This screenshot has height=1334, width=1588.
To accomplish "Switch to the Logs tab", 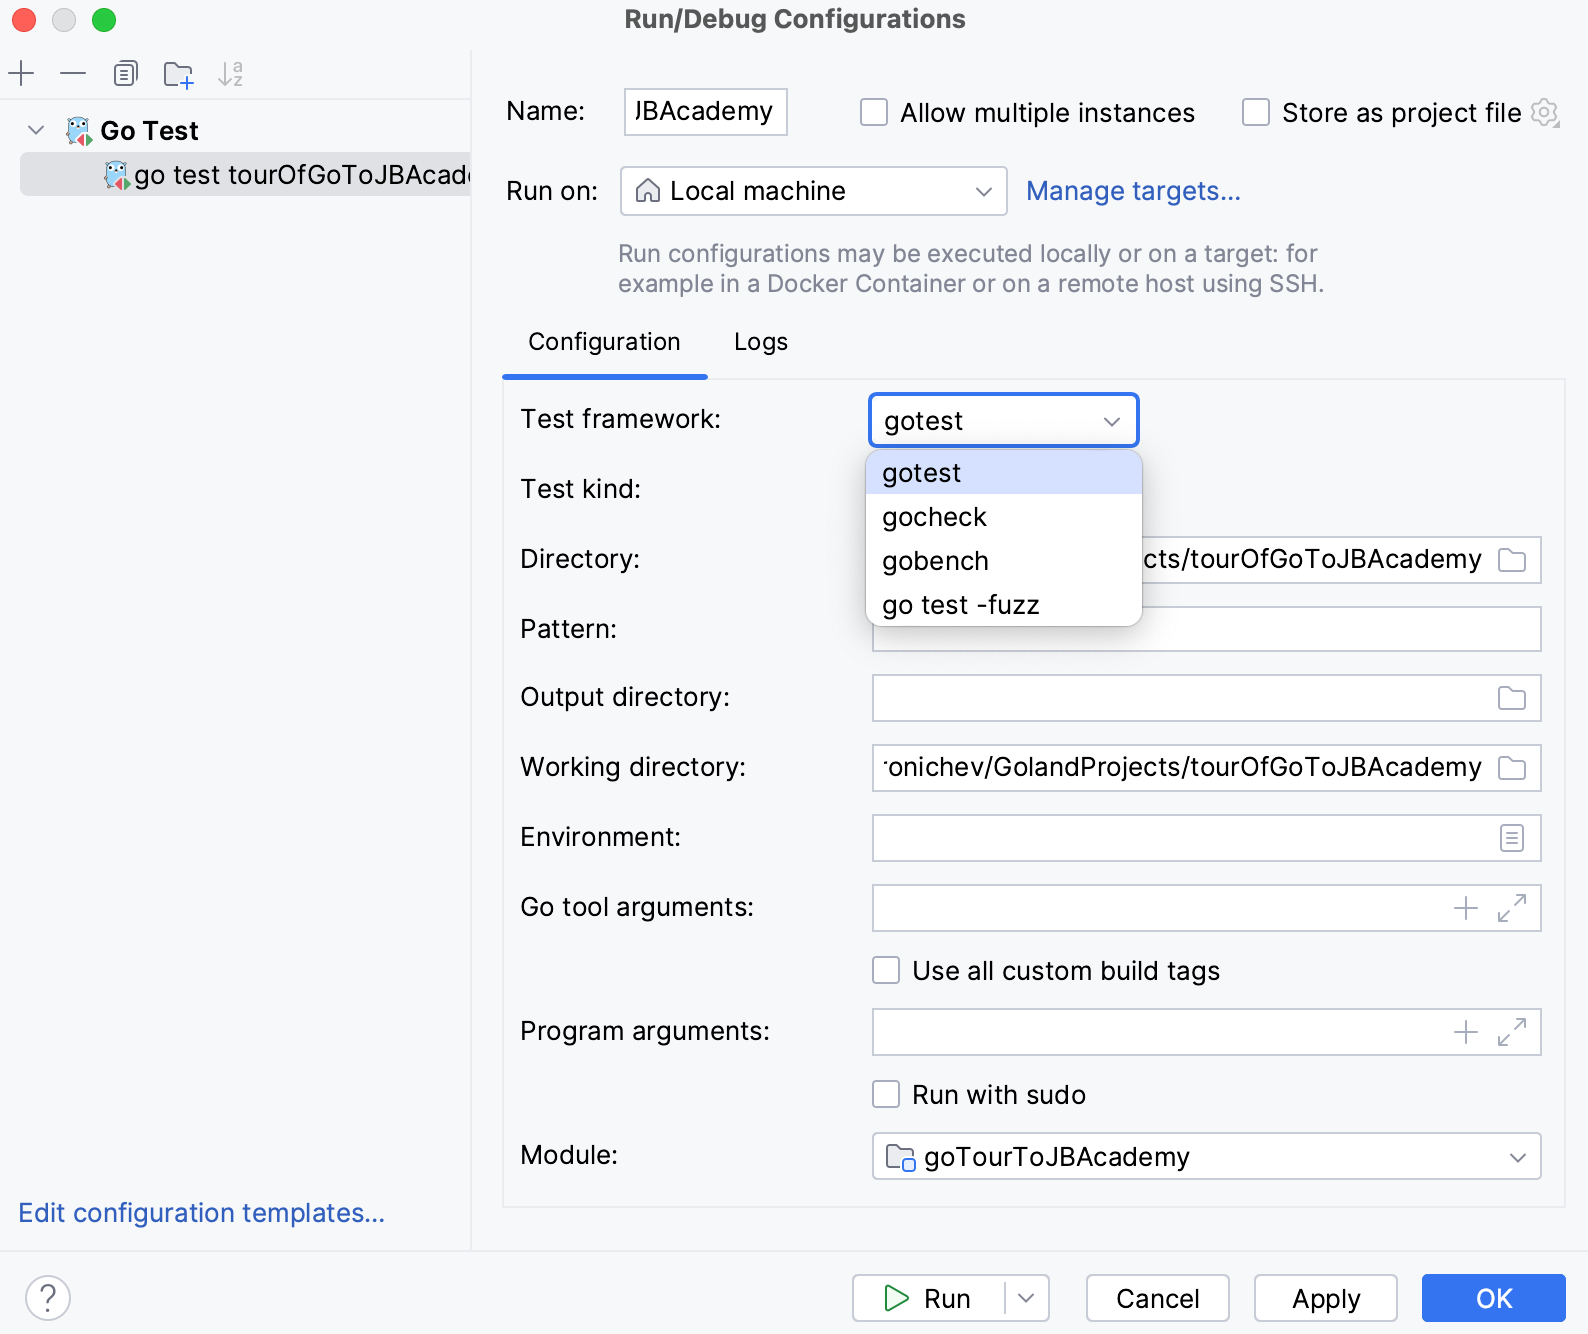I will pyautogui.click(x=760, y=342).
